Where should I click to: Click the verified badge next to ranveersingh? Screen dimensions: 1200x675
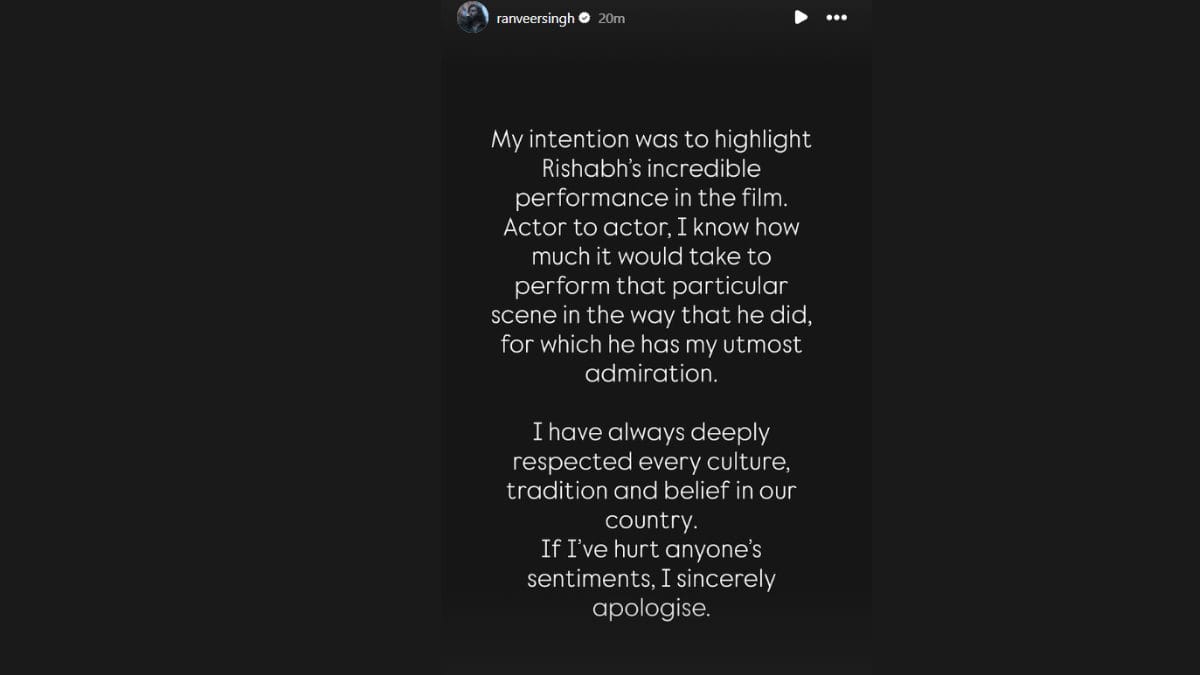click(x=586, y=17)
